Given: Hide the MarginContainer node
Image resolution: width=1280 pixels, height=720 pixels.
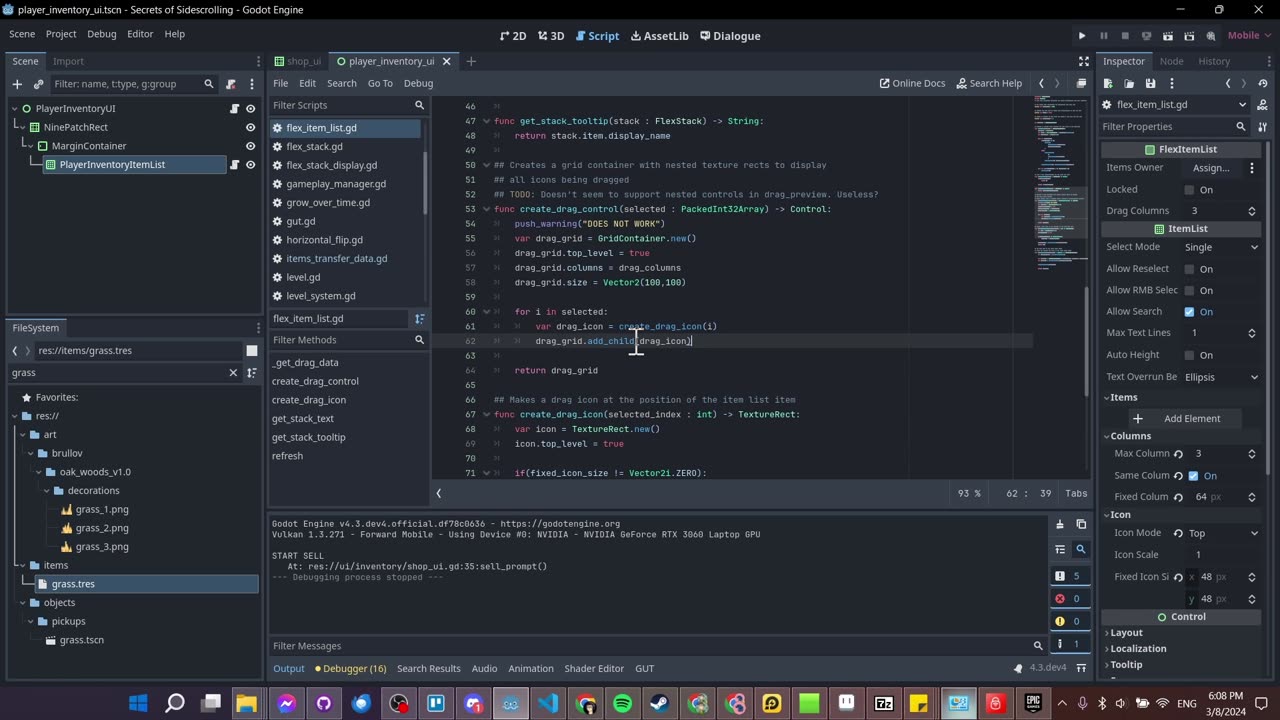Looking at the screenshot, I should (251, 146).
